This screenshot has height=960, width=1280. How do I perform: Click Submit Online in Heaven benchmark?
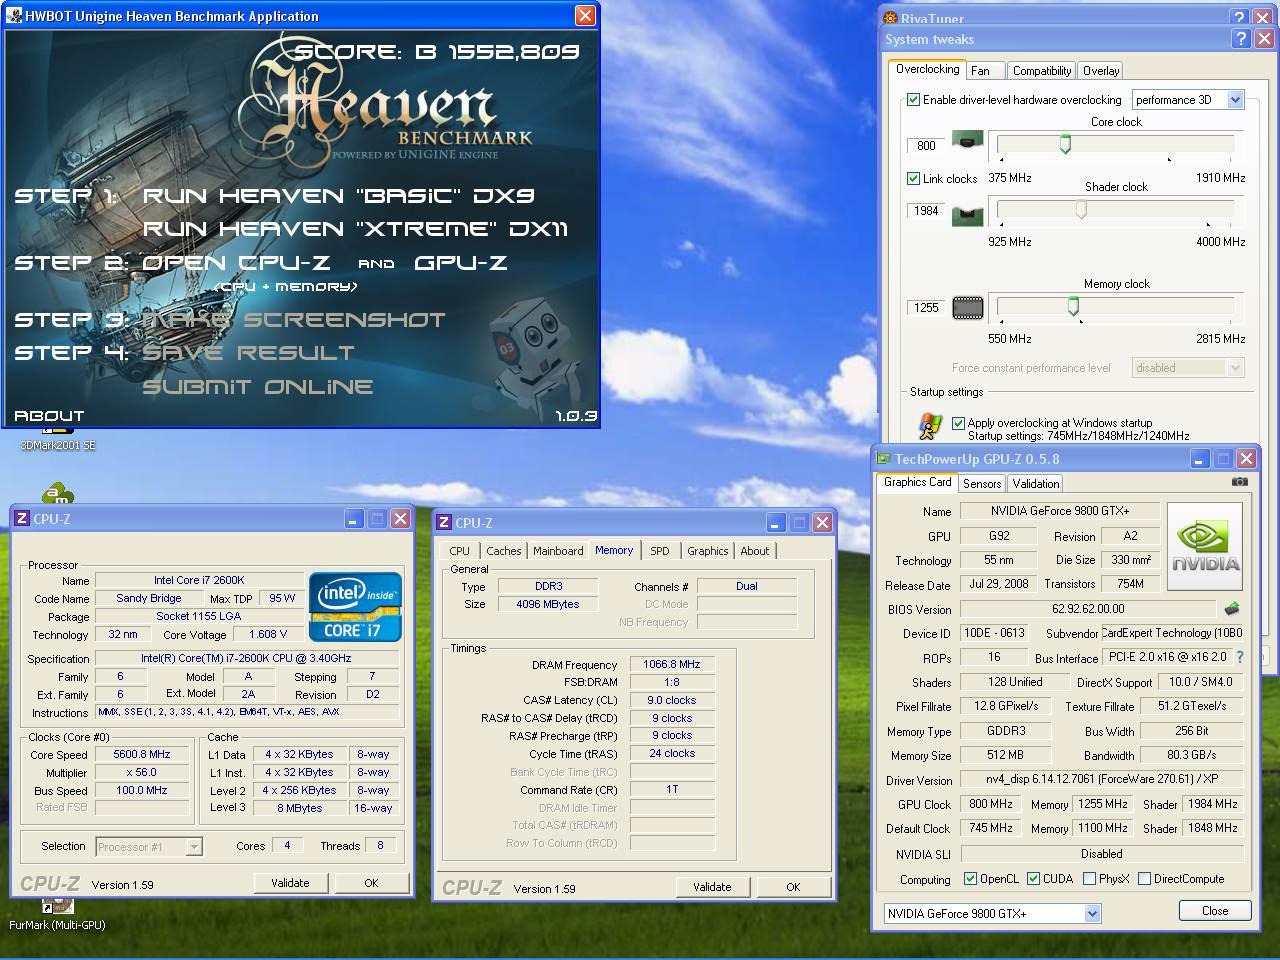pyautogui.click(x=258, y=387)
